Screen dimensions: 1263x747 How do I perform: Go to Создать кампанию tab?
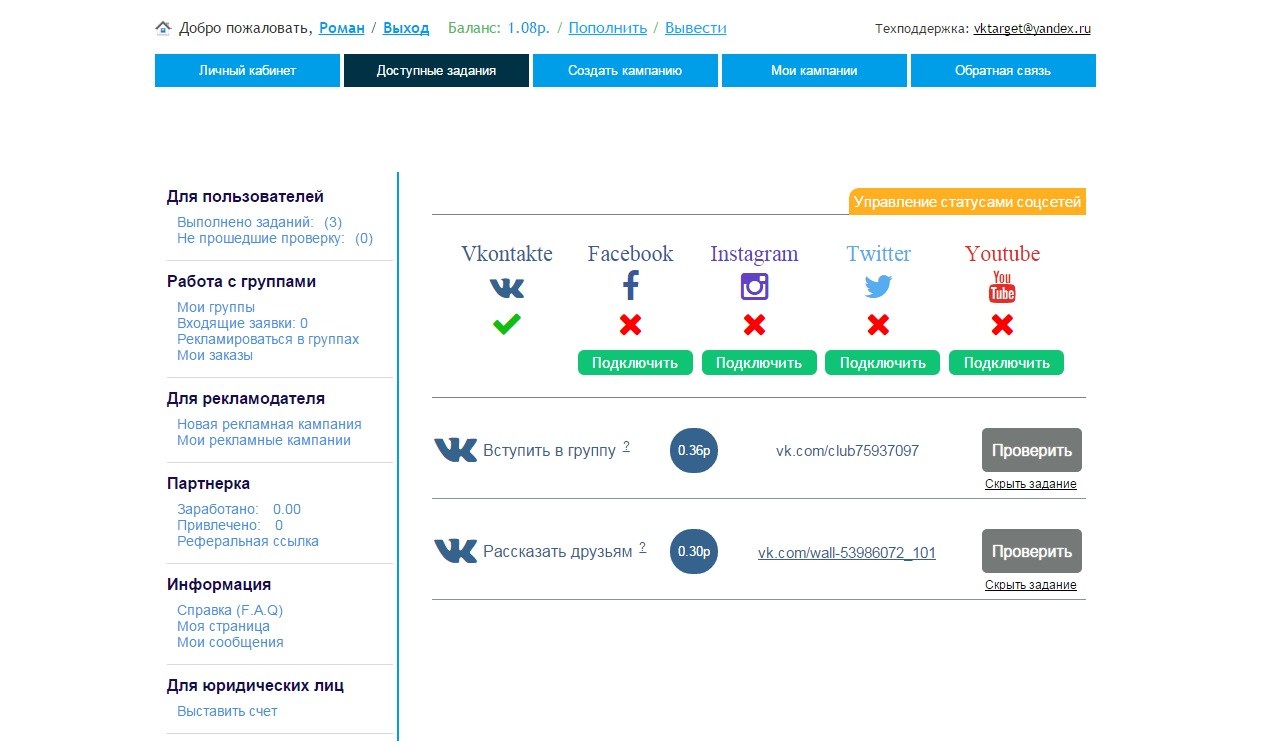click(x=625, y=70)
